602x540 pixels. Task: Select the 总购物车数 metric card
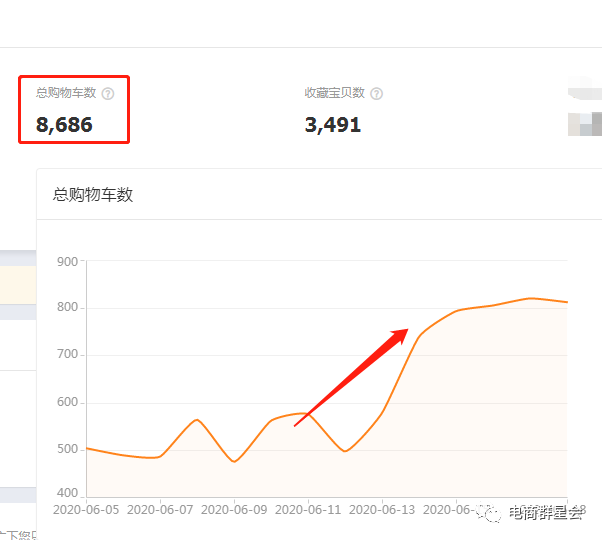coord(74,109)
